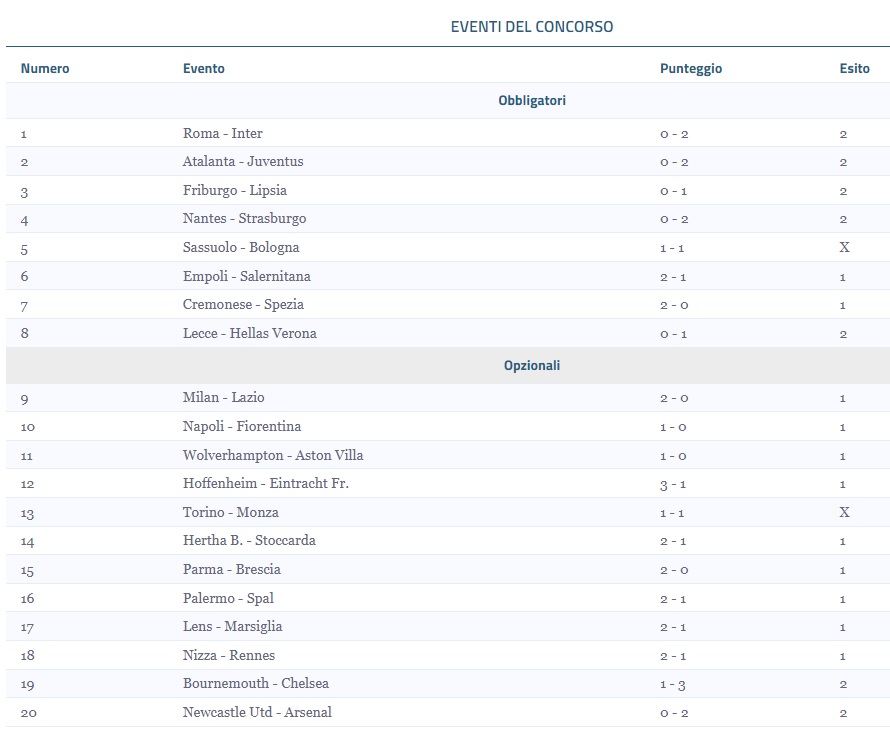Click the Esito column header
This screenshot has width=890, height=742.
coord(854,69)
